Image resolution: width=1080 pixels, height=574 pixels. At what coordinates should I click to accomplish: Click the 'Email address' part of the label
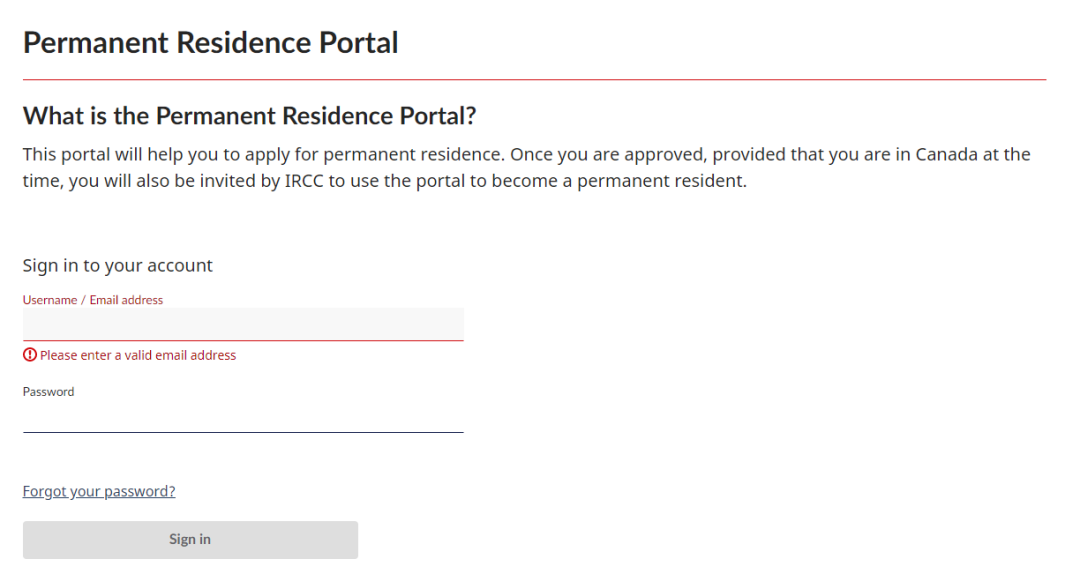(126, 300)
